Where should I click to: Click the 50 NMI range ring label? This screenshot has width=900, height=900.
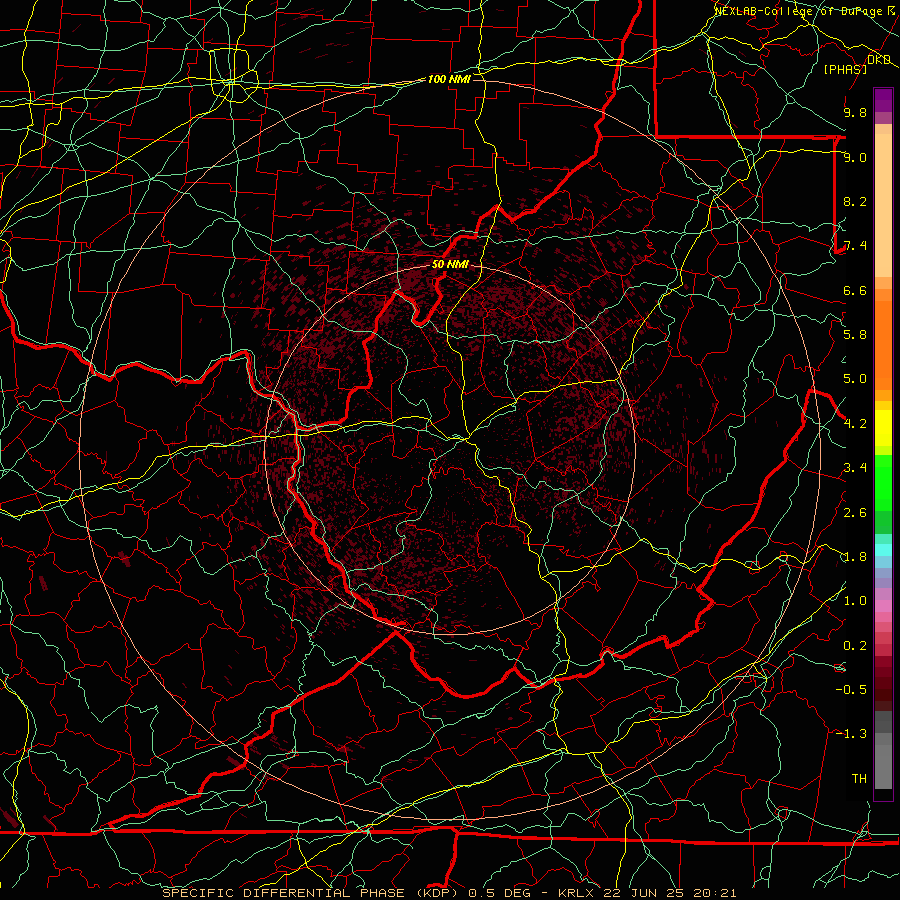point(450,265)
